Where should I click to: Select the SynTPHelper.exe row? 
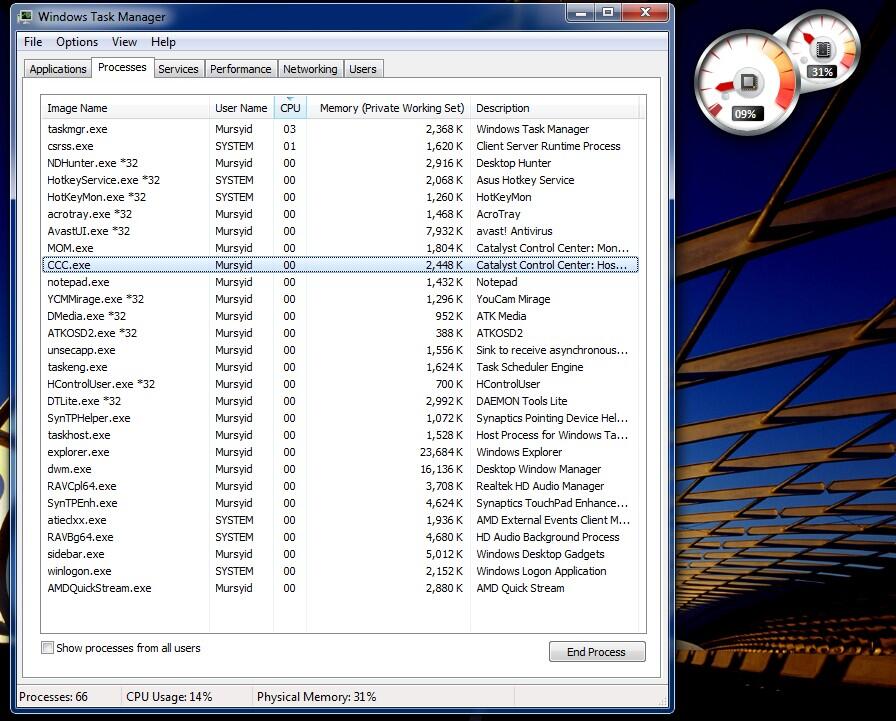tap(341, 418)
